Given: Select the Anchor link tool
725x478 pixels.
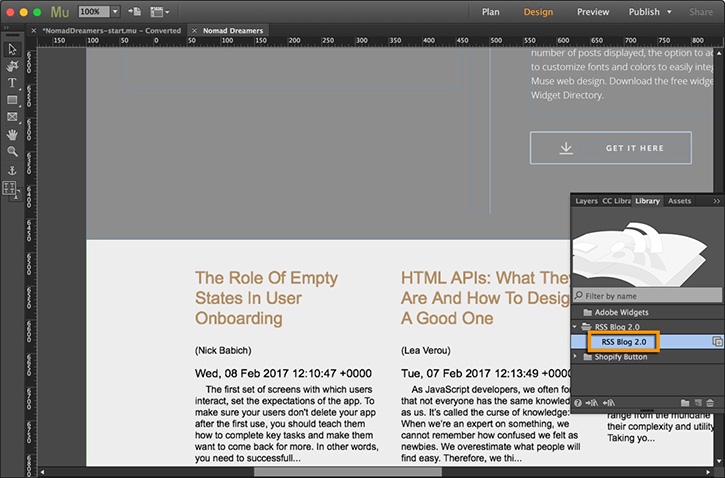Looking at the screenshot, I should point(12,170).
